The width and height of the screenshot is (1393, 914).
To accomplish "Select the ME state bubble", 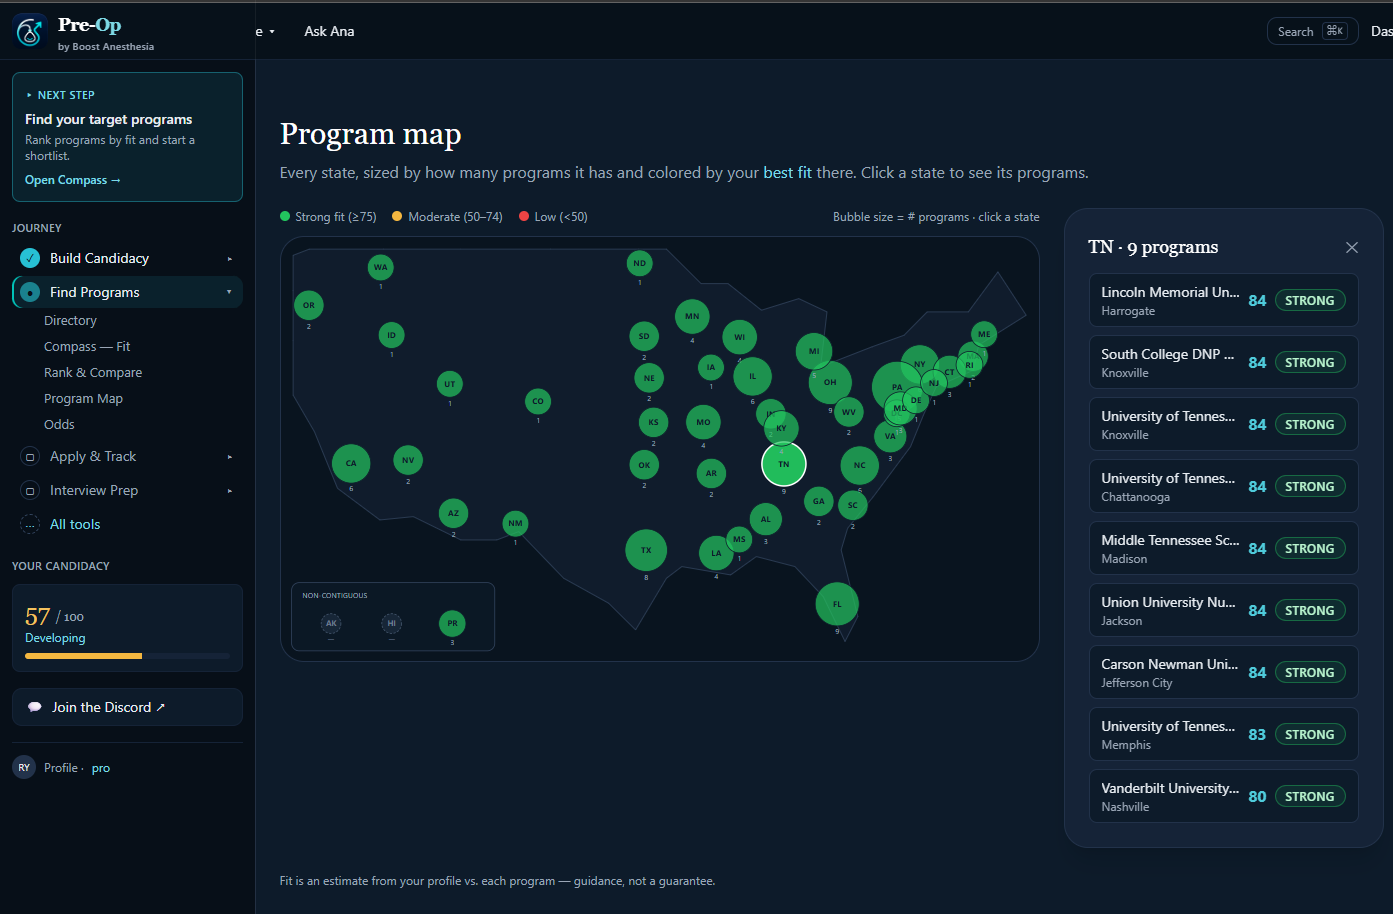I will coord(984,334).
